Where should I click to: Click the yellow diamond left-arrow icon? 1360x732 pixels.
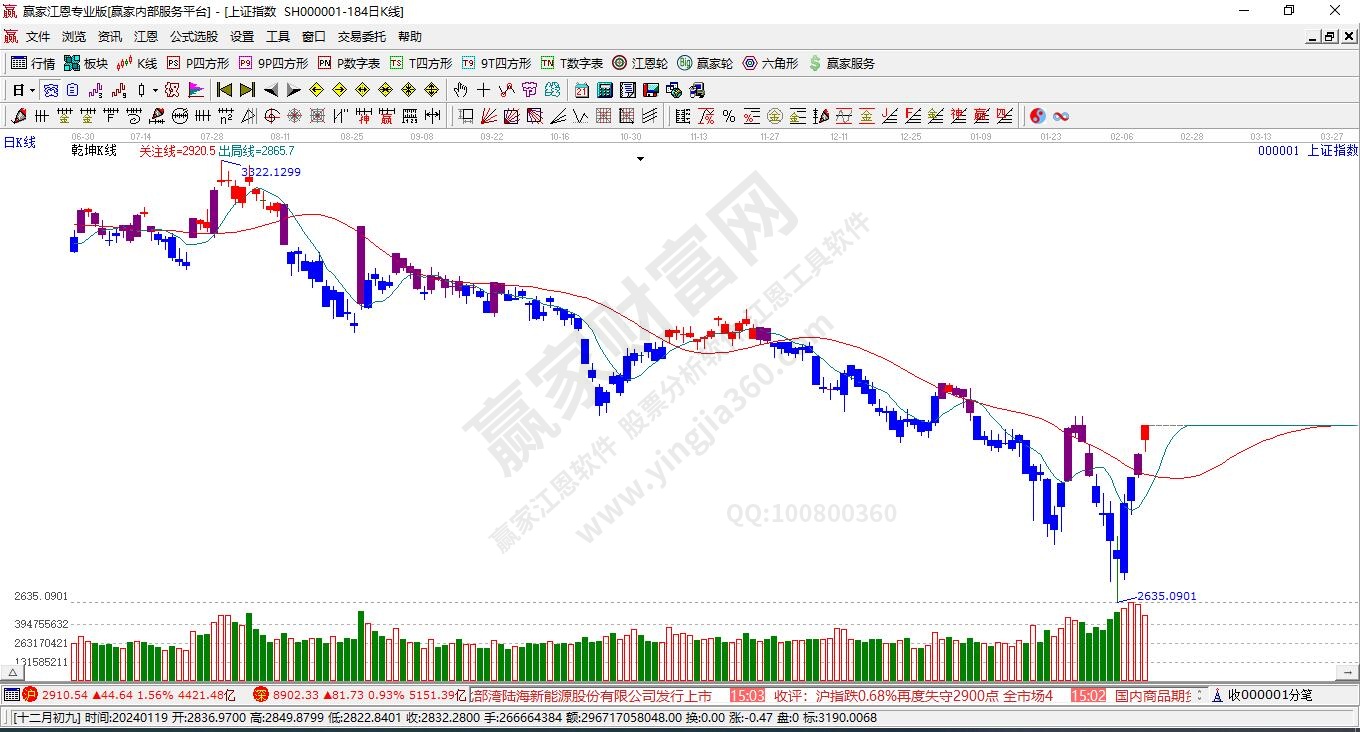316,90
